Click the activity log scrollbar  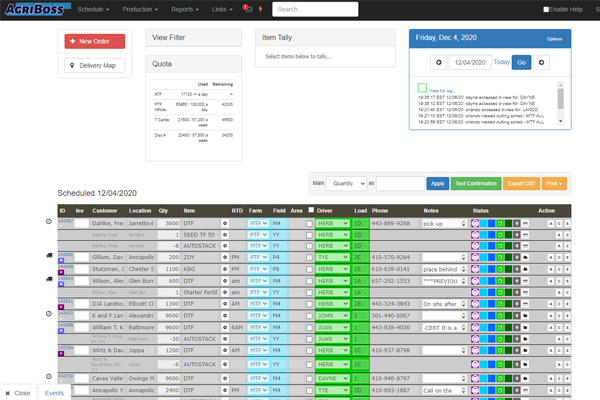[561, 103]
